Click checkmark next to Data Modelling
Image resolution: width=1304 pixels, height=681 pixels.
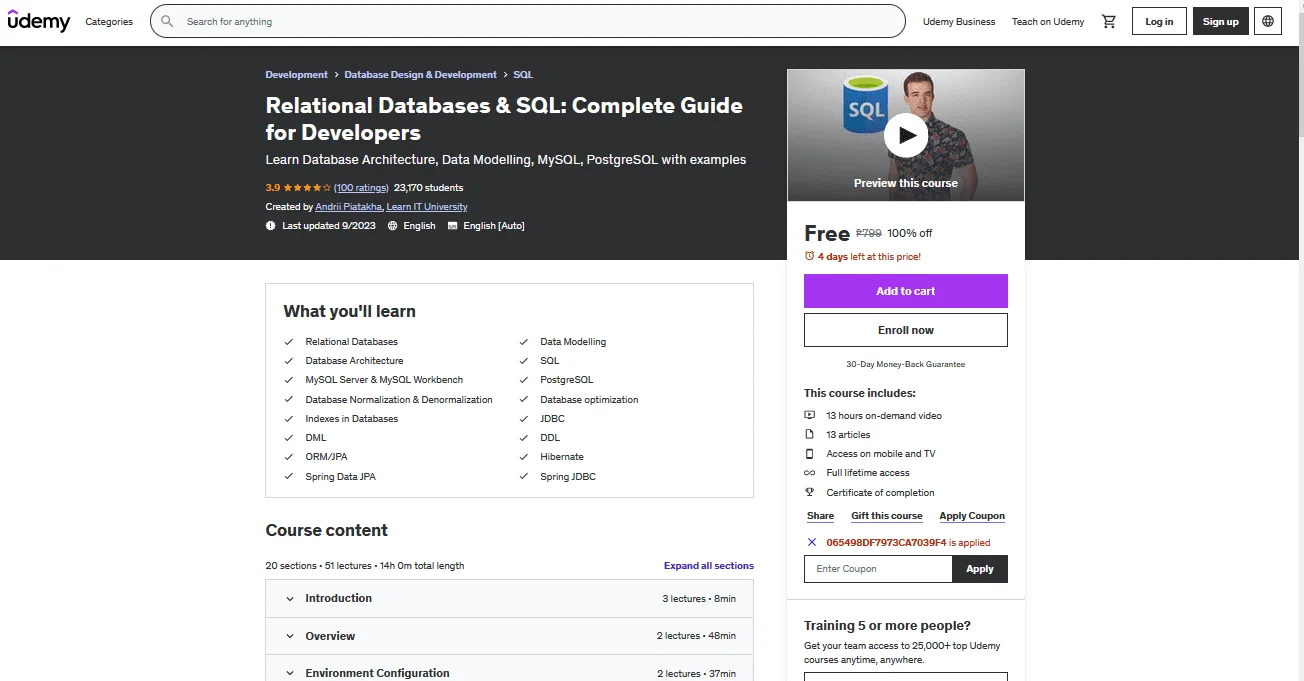[x=524, y=342]
